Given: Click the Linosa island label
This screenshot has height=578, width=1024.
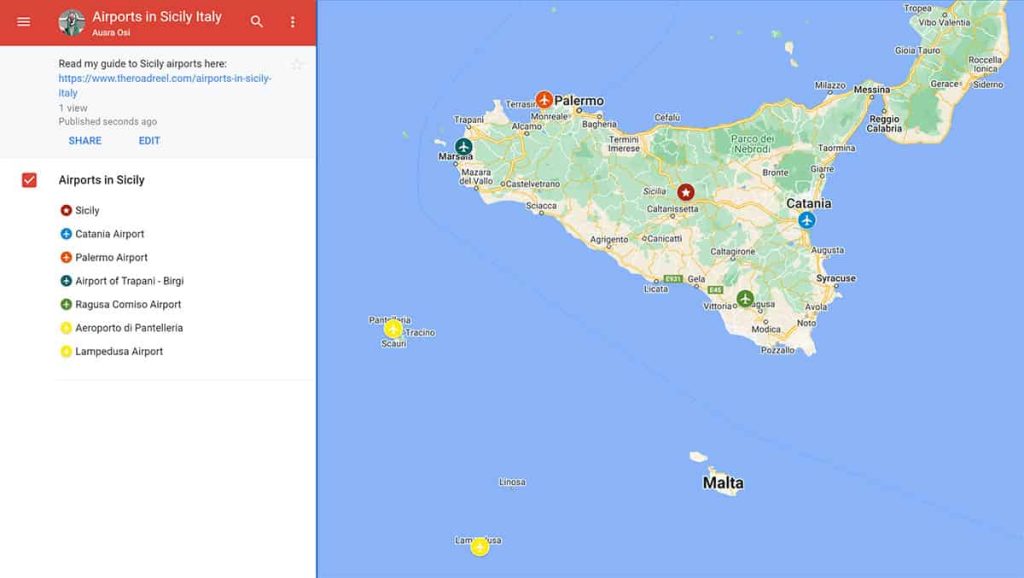Looking at the screenshot, I should click(x=512, y=482).
